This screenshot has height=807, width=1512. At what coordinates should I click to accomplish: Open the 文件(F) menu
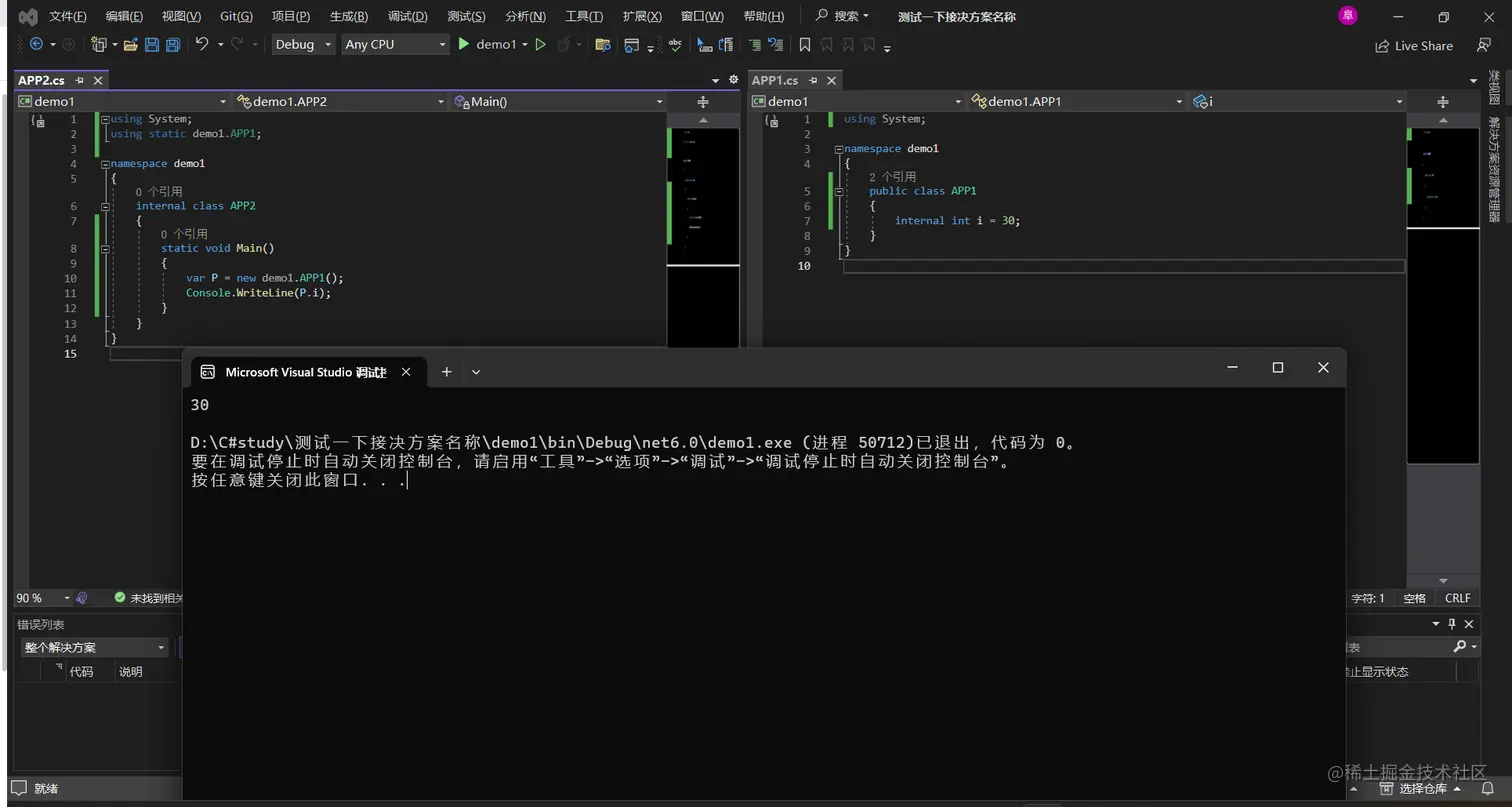(67, 16)
